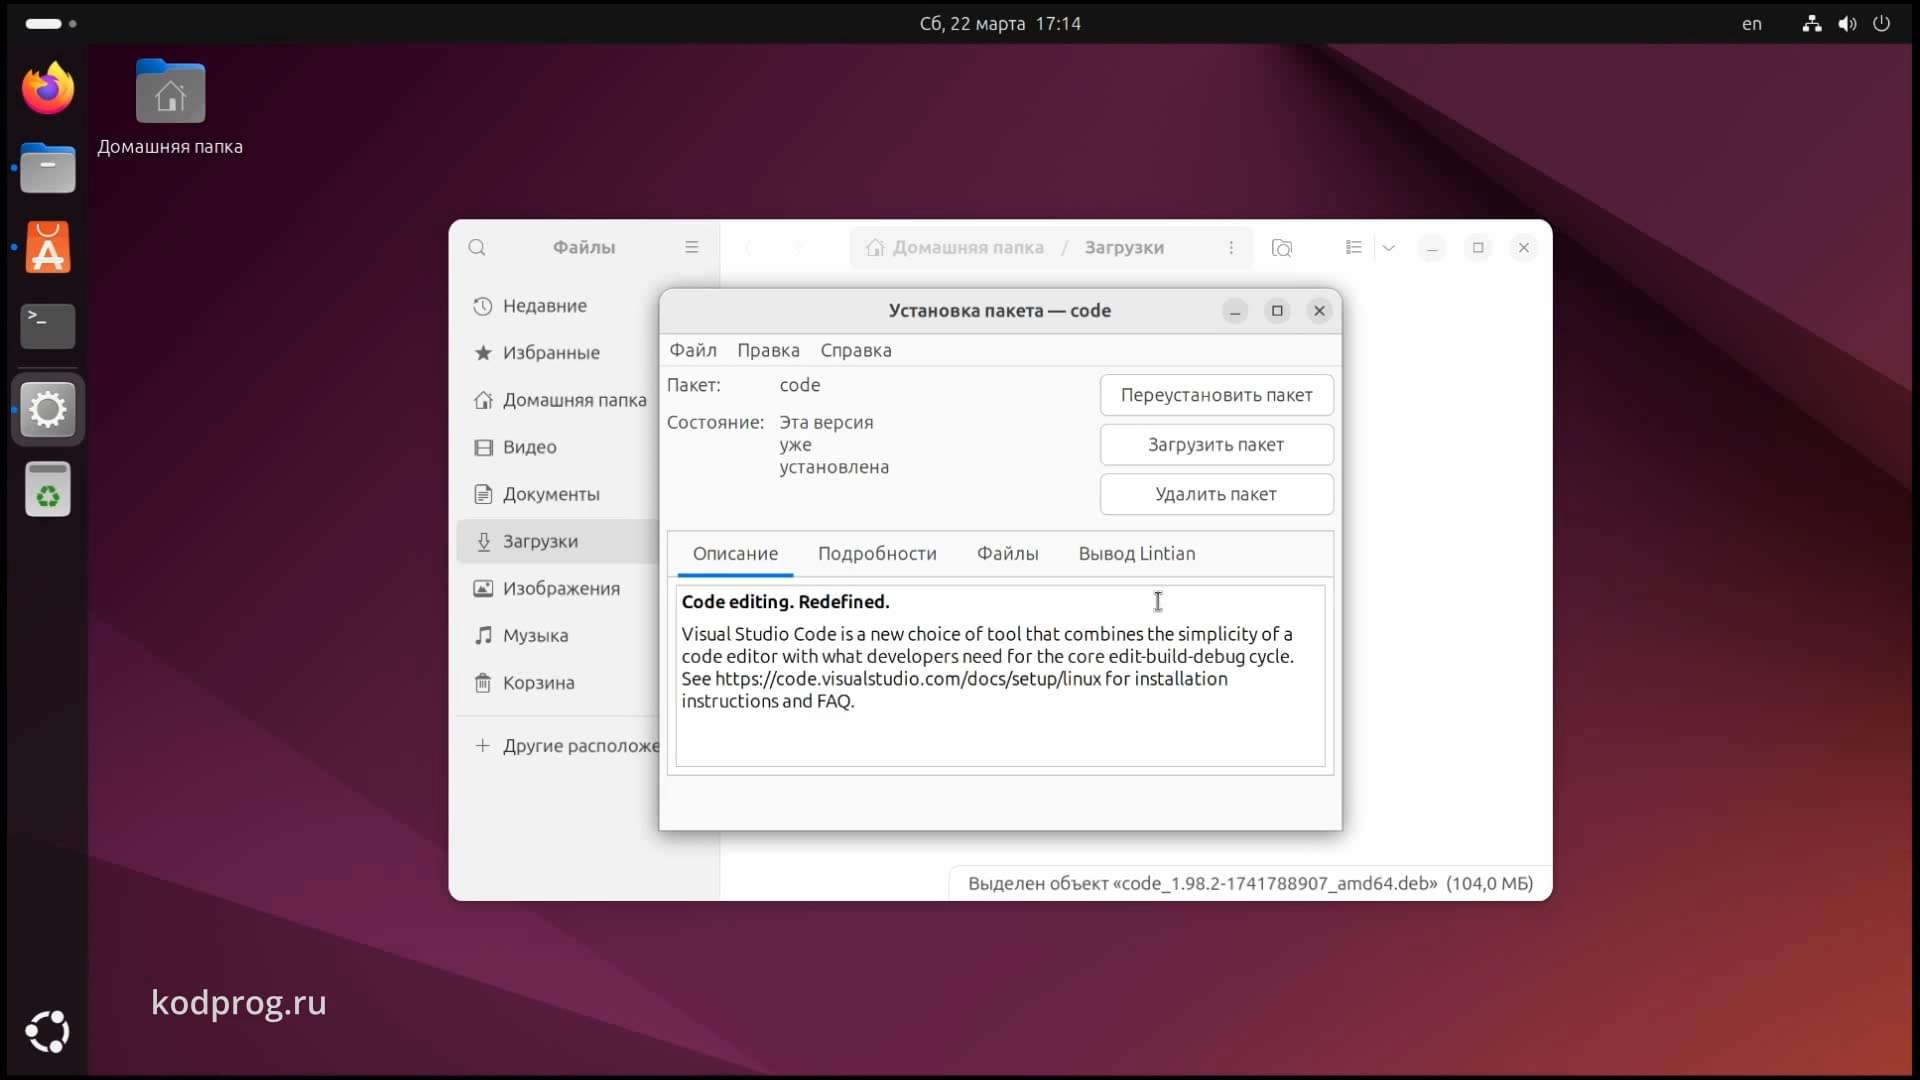Close the Установка пакета — code window
This screenshot has width=1920, height=1080.
pos(1319,311)
